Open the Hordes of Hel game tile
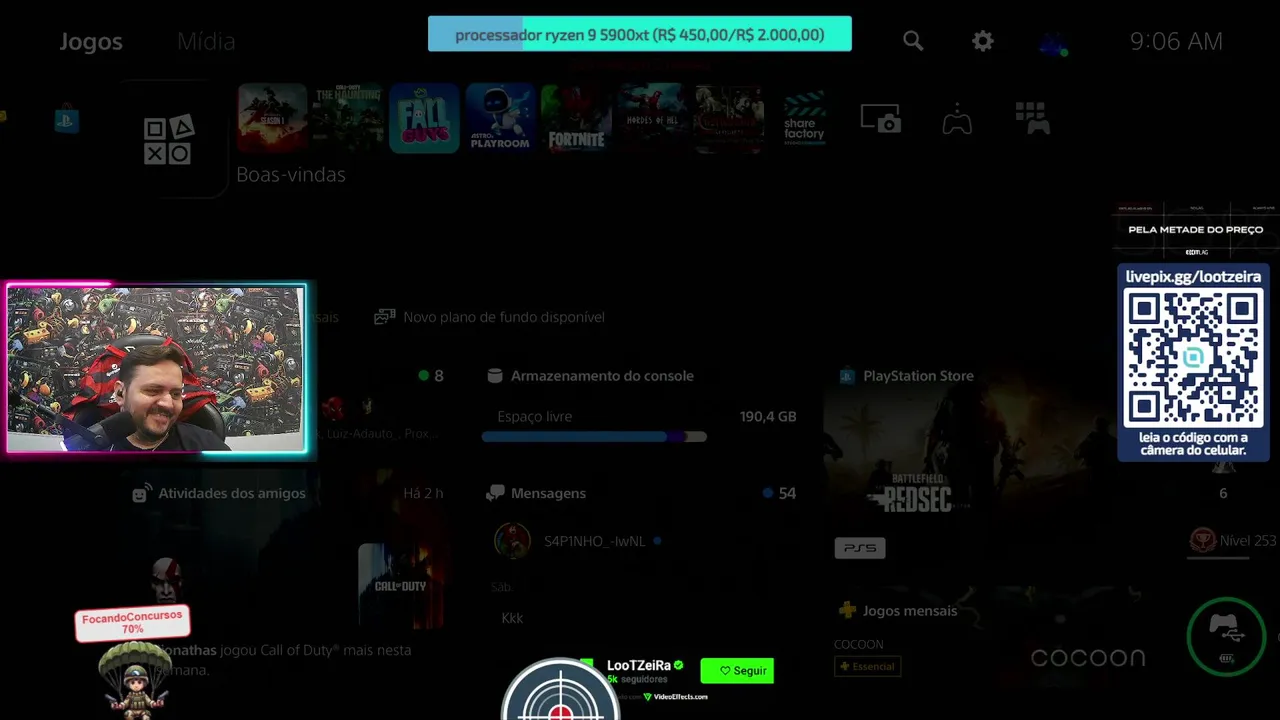 point(652,118)
